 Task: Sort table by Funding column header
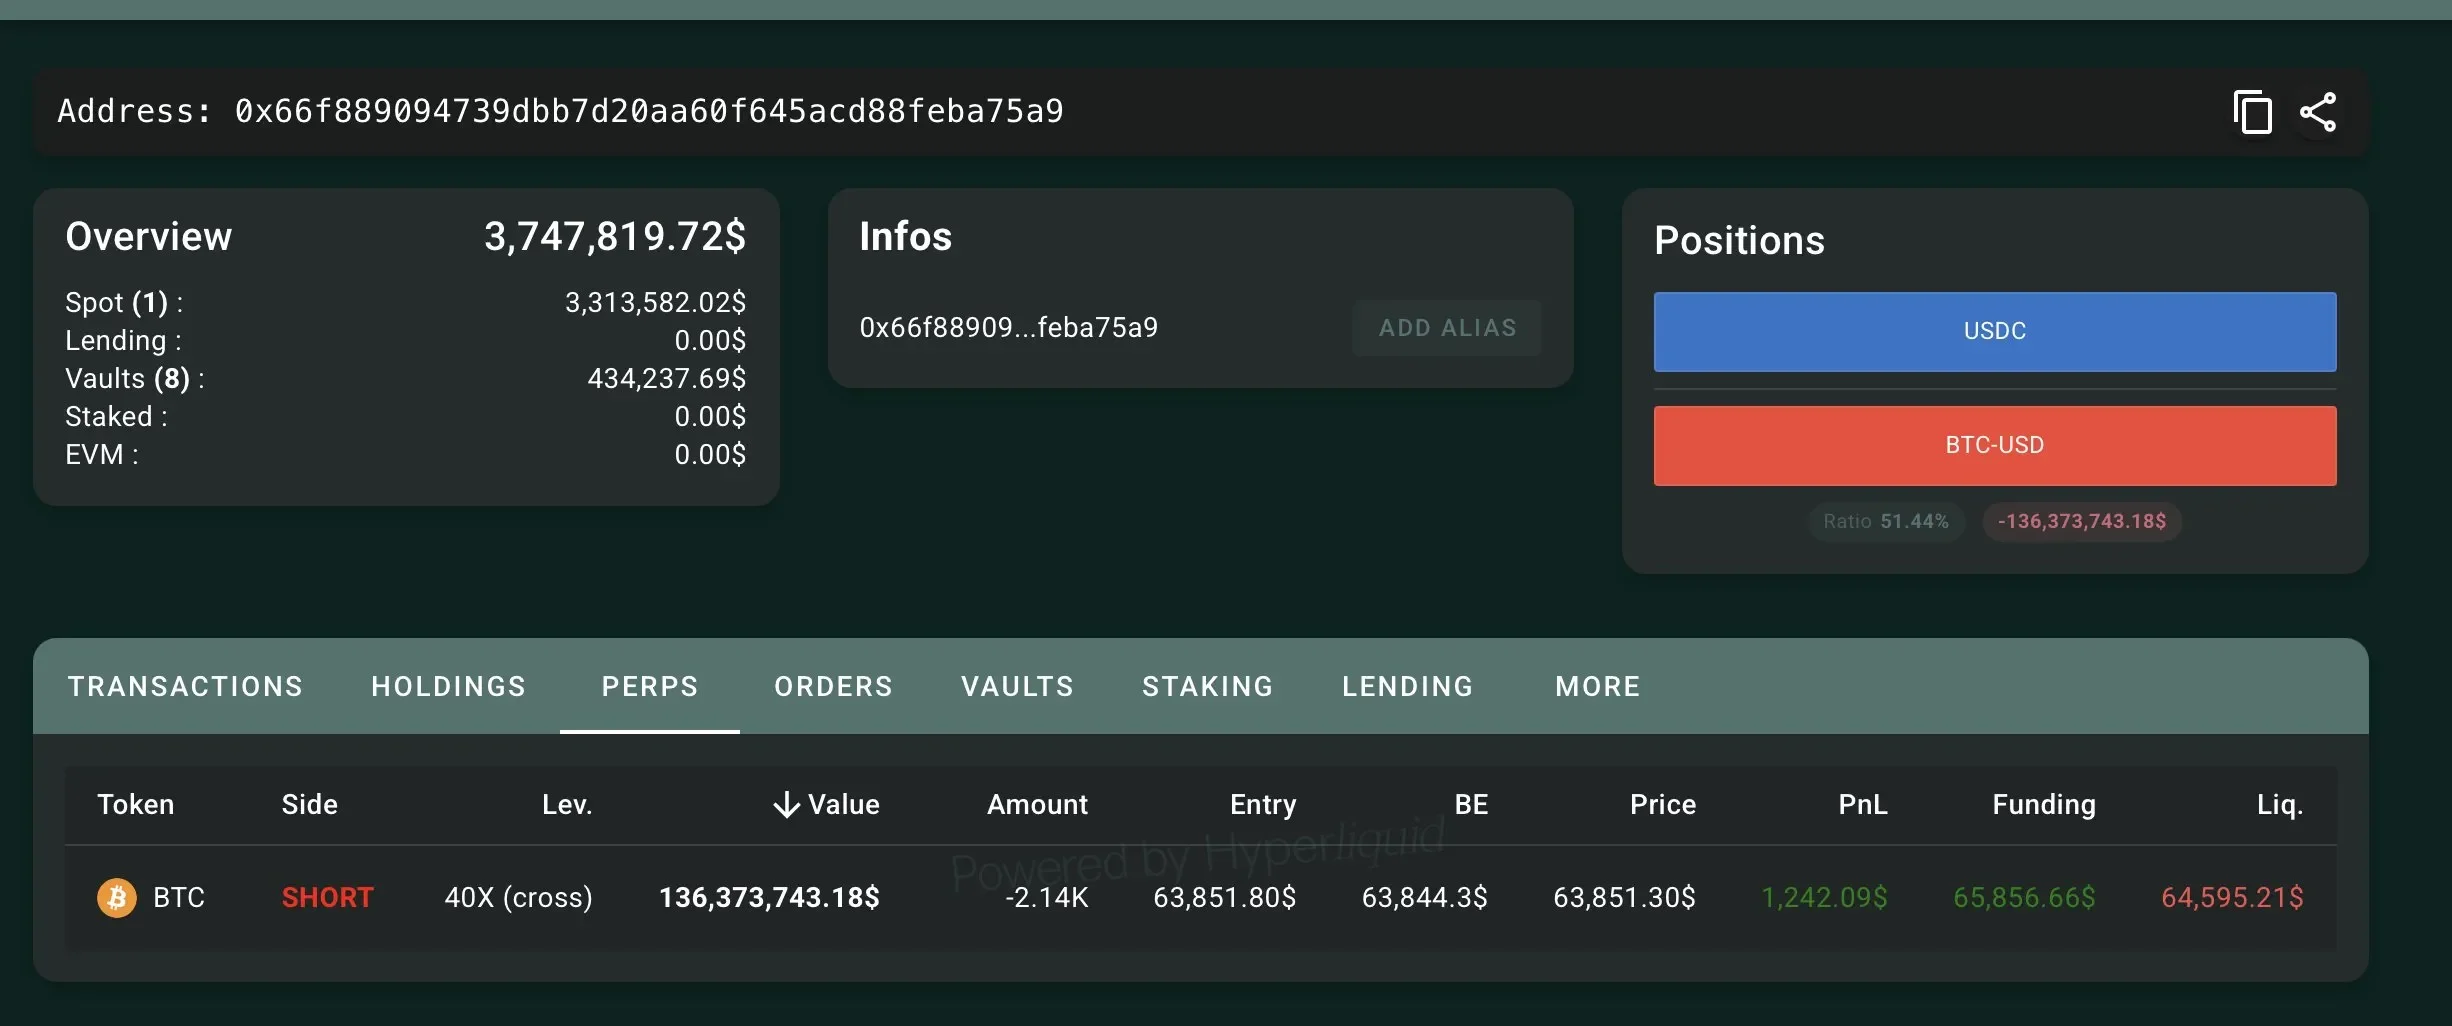(2043, 805)
